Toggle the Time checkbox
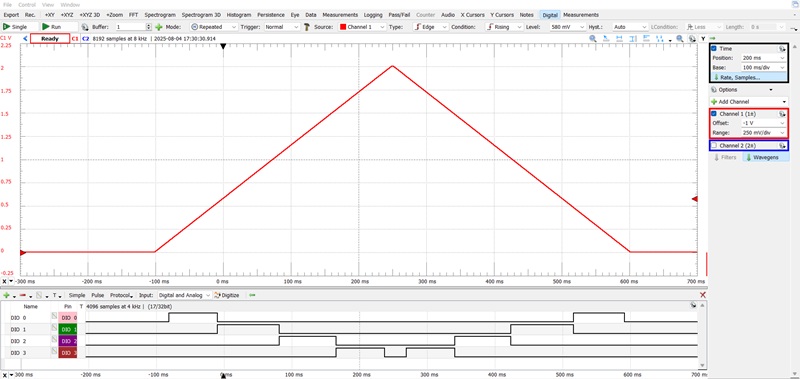The image size is (800, 379). [714, 48]
